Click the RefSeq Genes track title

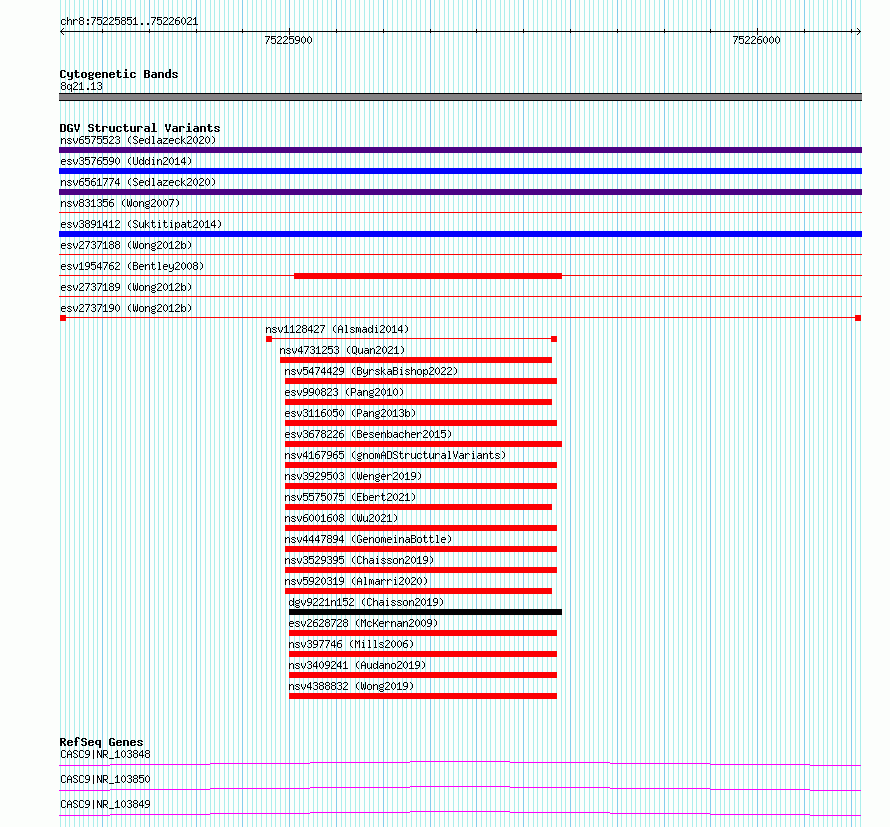point(101,742)
